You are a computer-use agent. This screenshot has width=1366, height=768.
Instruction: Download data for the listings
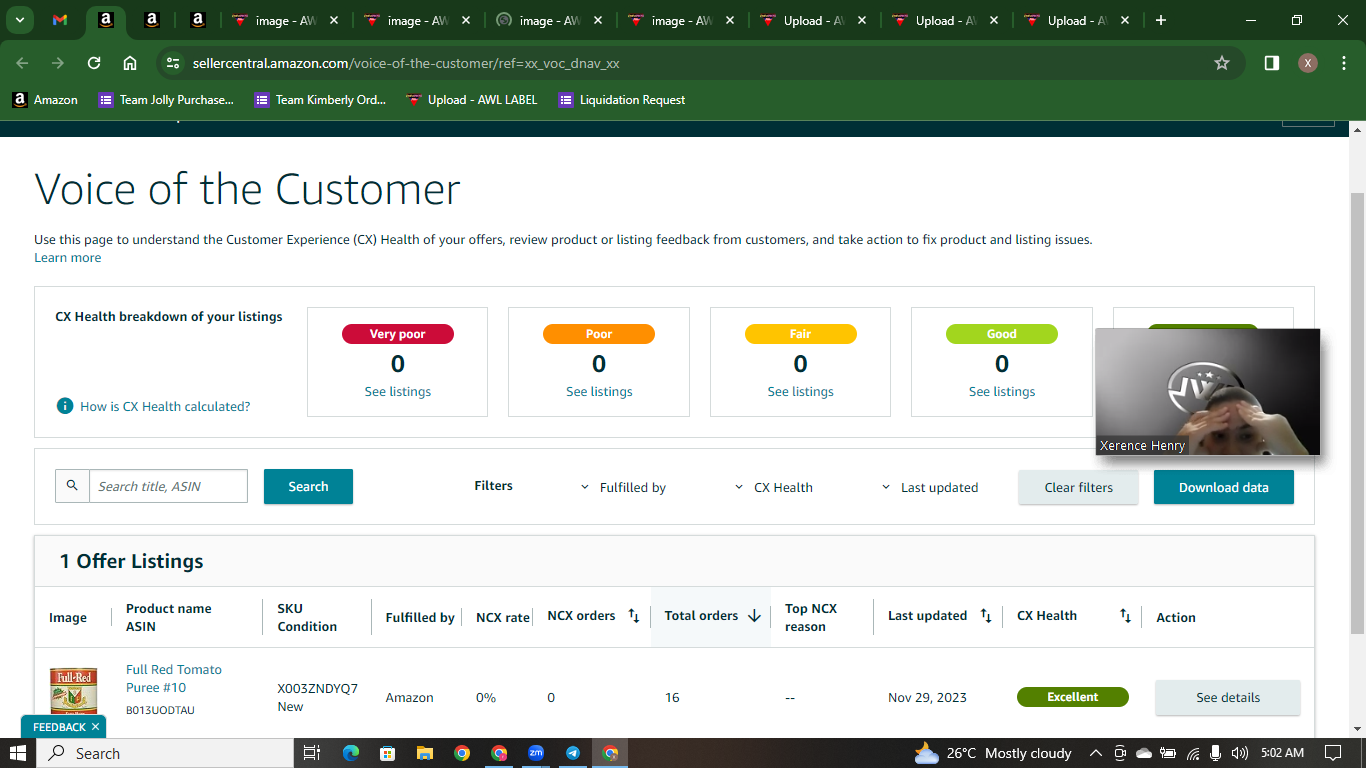1224,487
